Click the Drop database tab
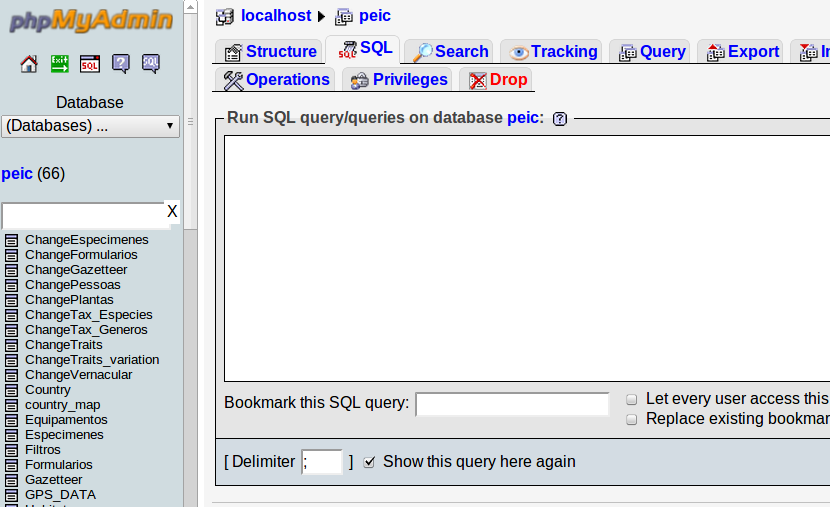This screenshot has height=507, width=830. [497, 80]
